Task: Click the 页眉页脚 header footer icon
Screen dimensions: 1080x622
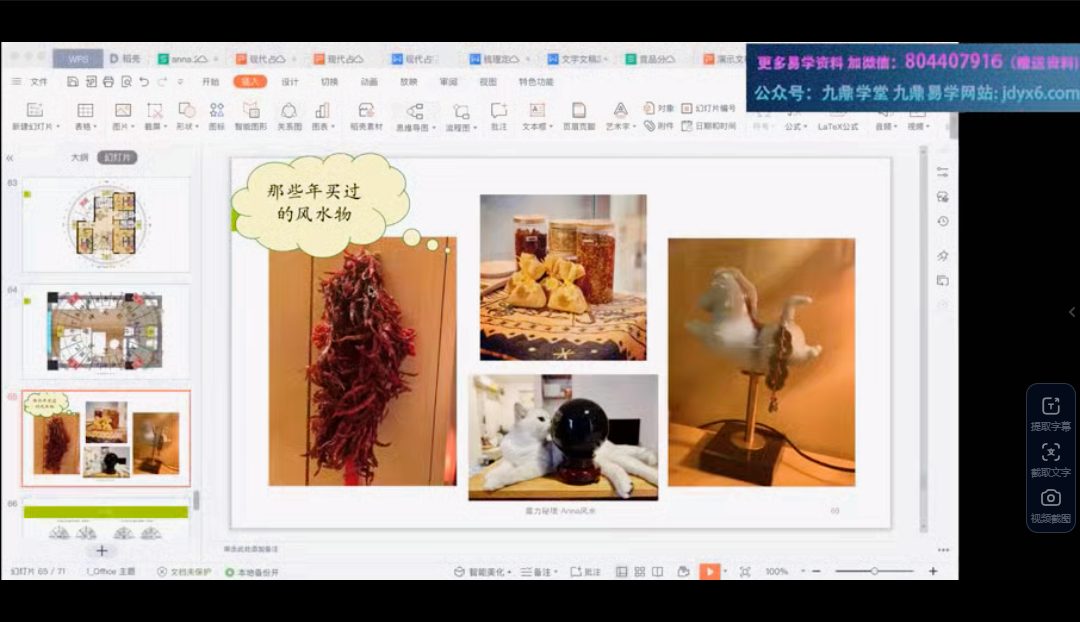Action: coord(578,110)
